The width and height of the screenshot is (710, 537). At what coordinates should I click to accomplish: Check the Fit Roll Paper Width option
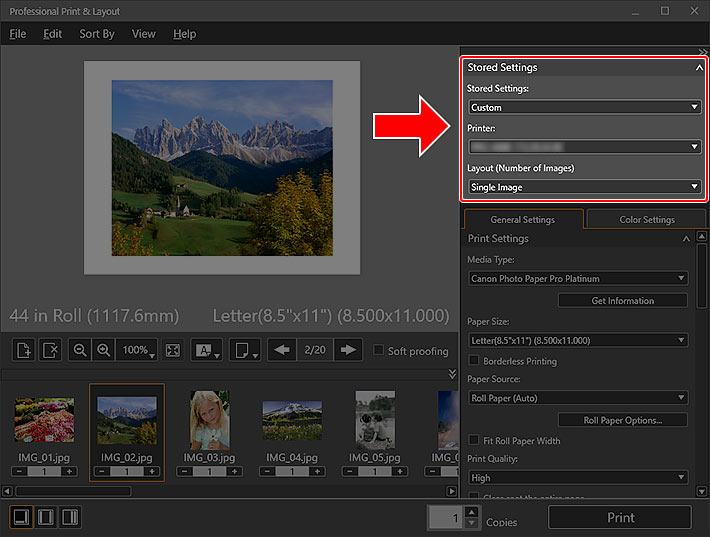(474, 441)
